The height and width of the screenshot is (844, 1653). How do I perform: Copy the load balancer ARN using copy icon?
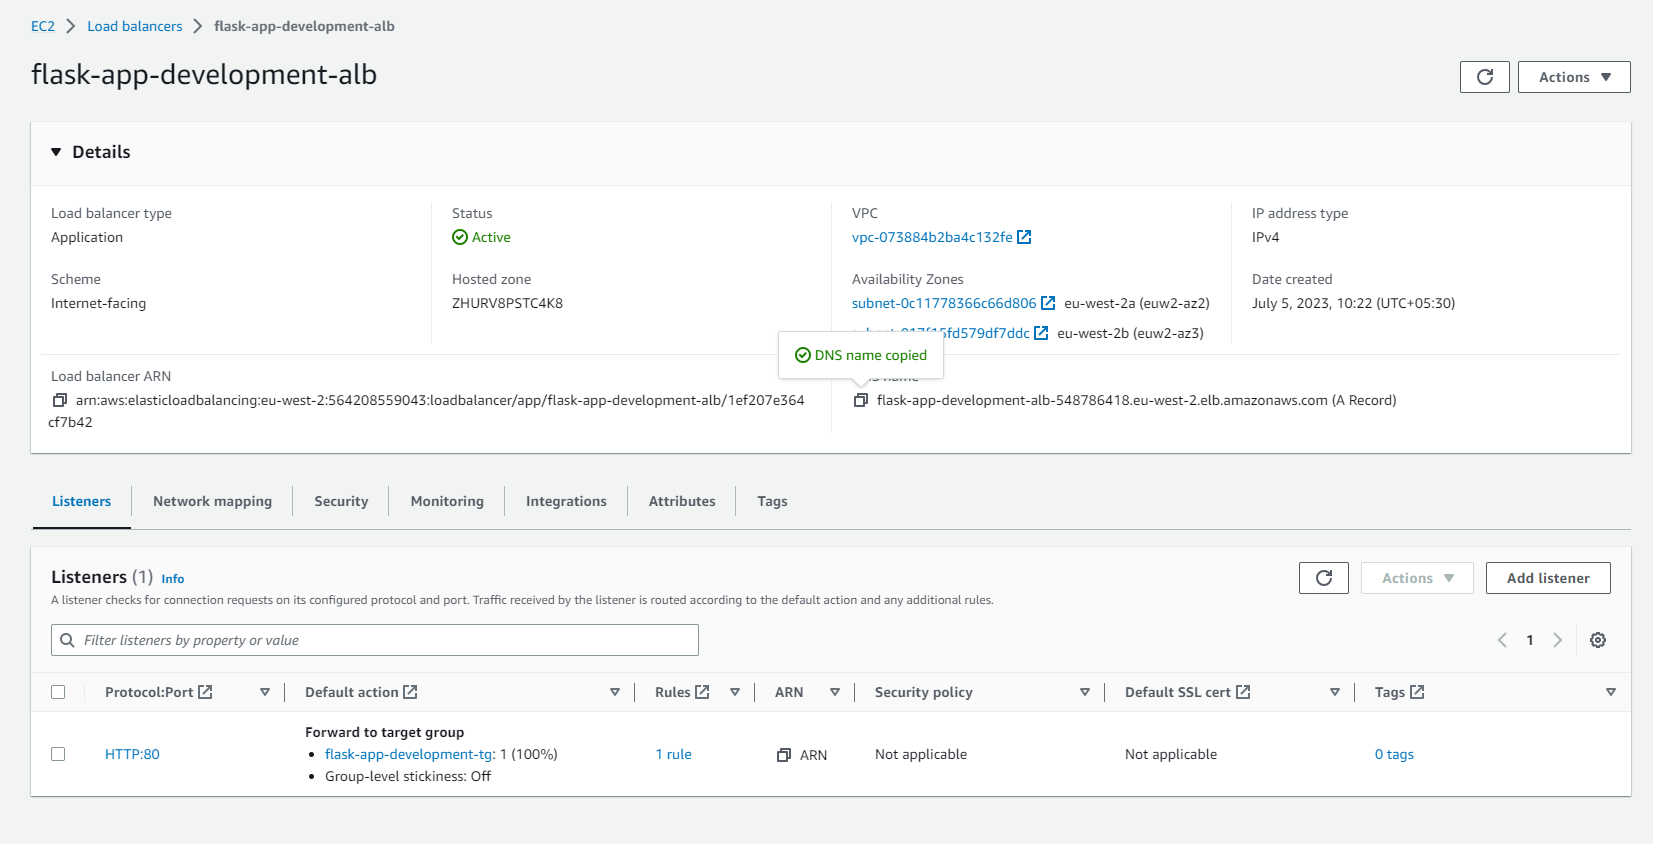point(60,400)
